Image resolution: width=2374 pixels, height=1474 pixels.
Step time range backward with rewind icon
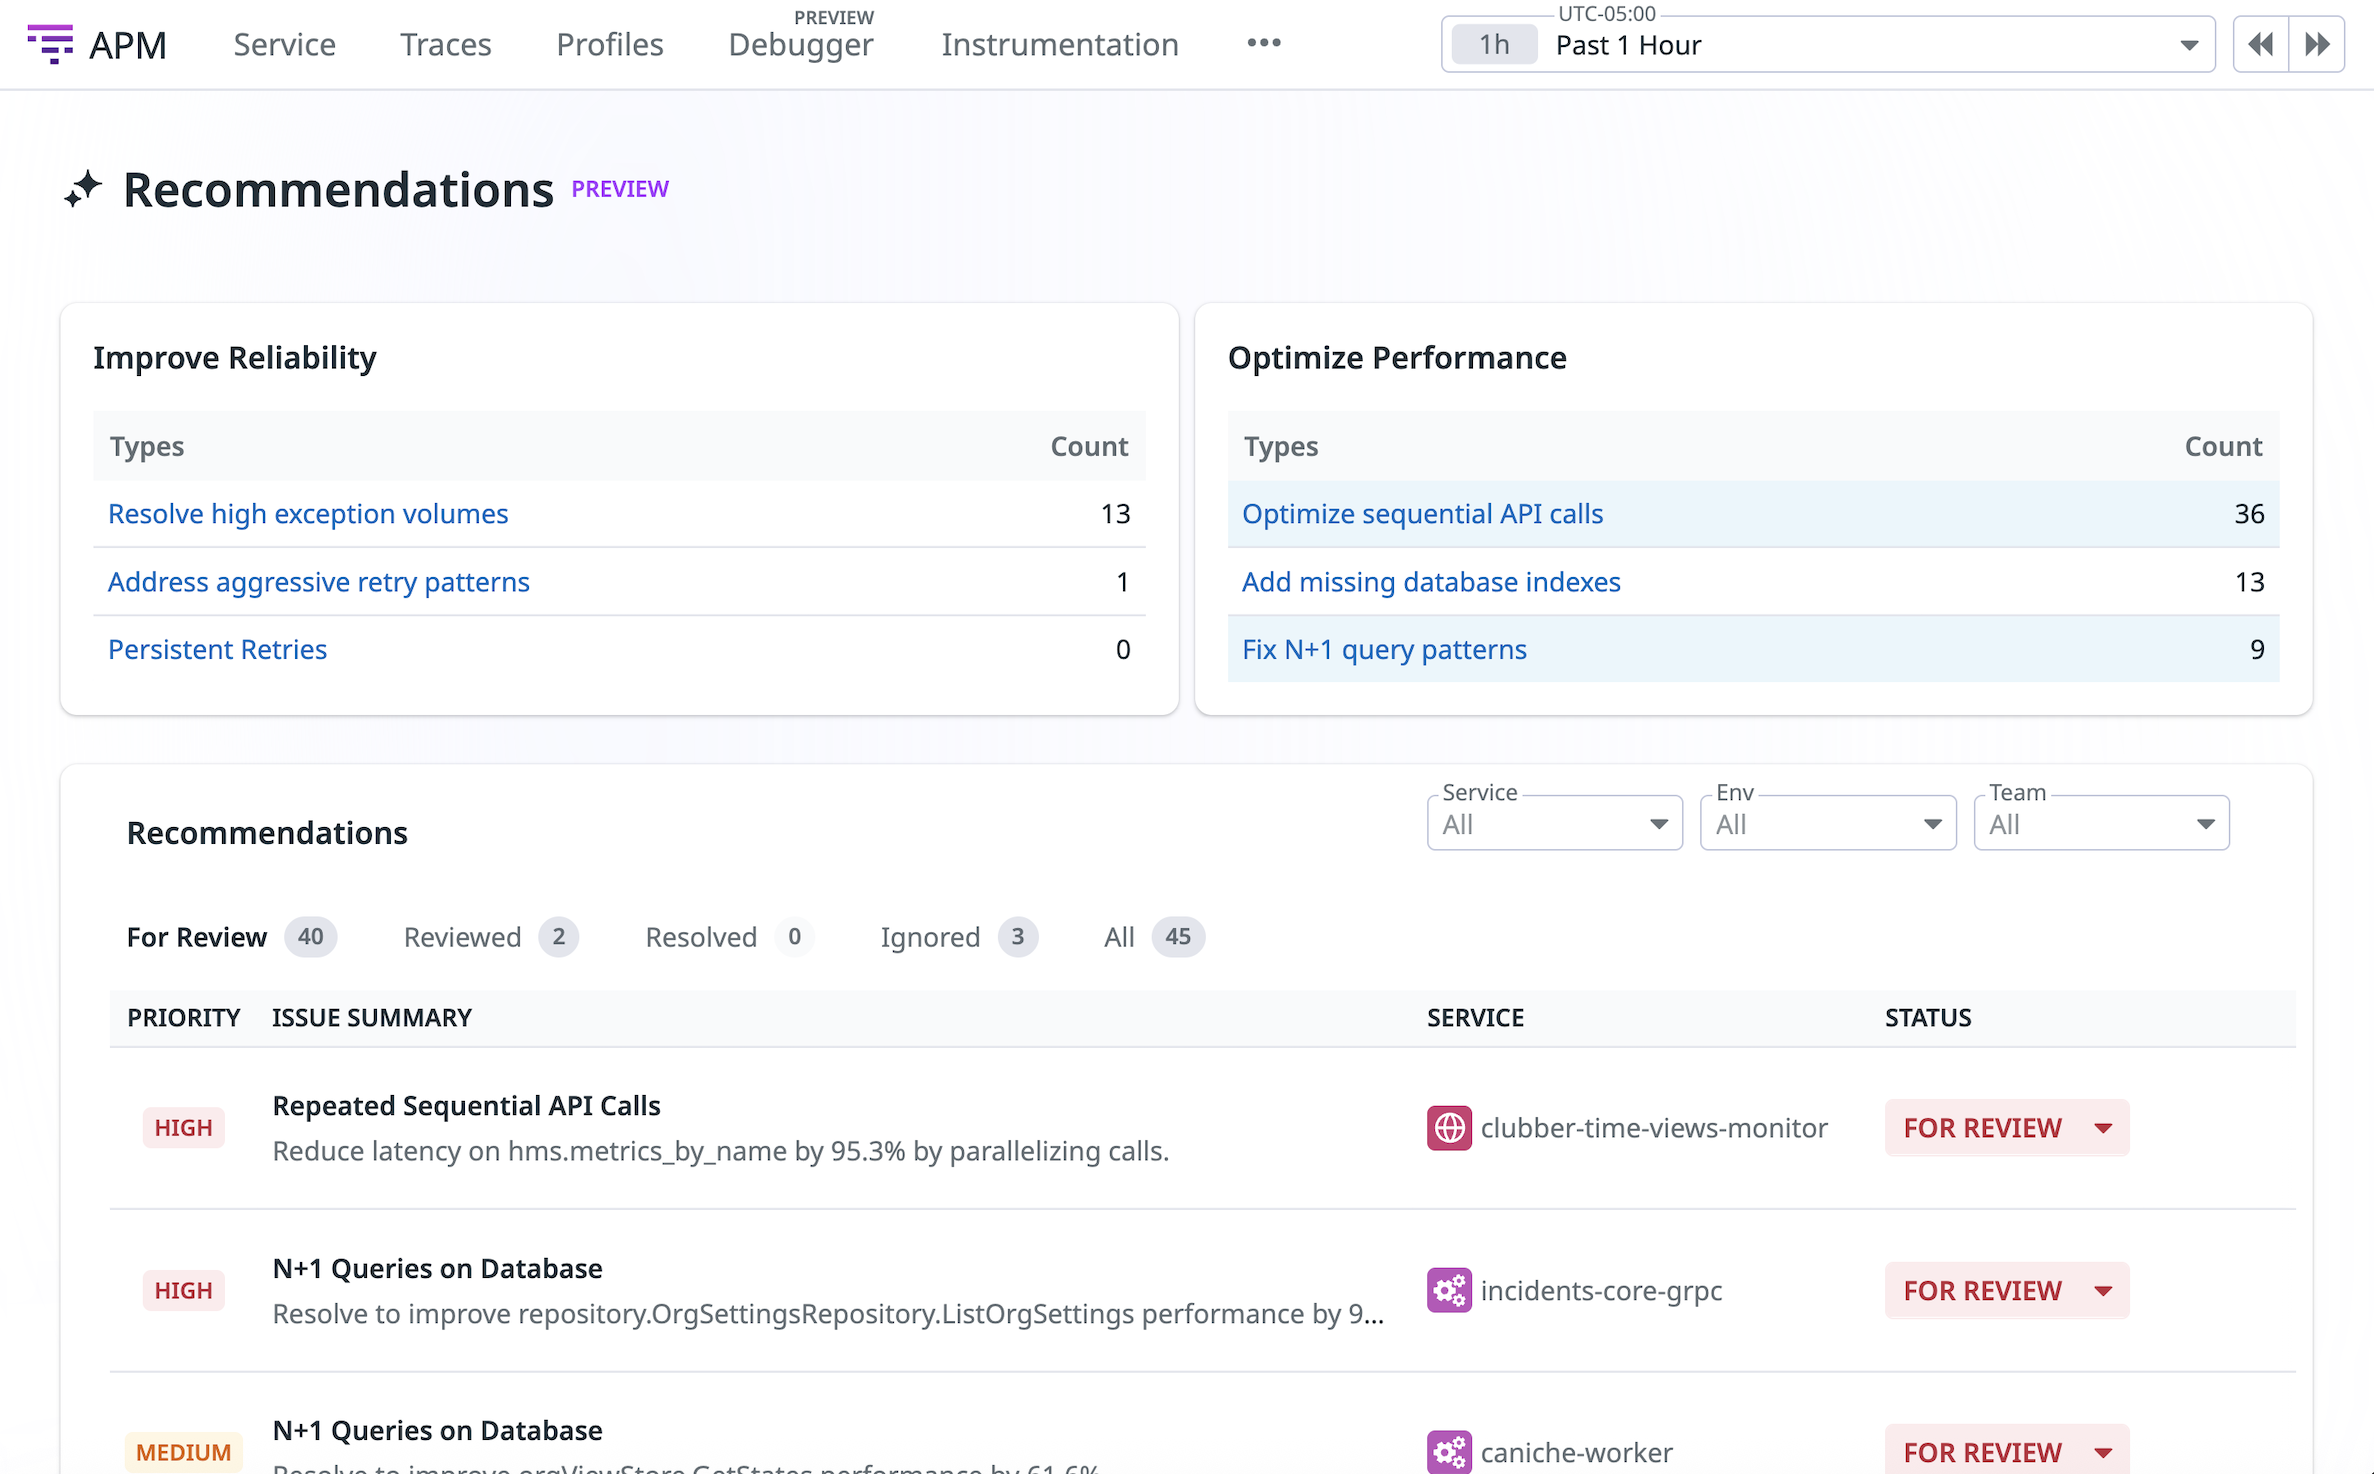[x=2260, y=45]
